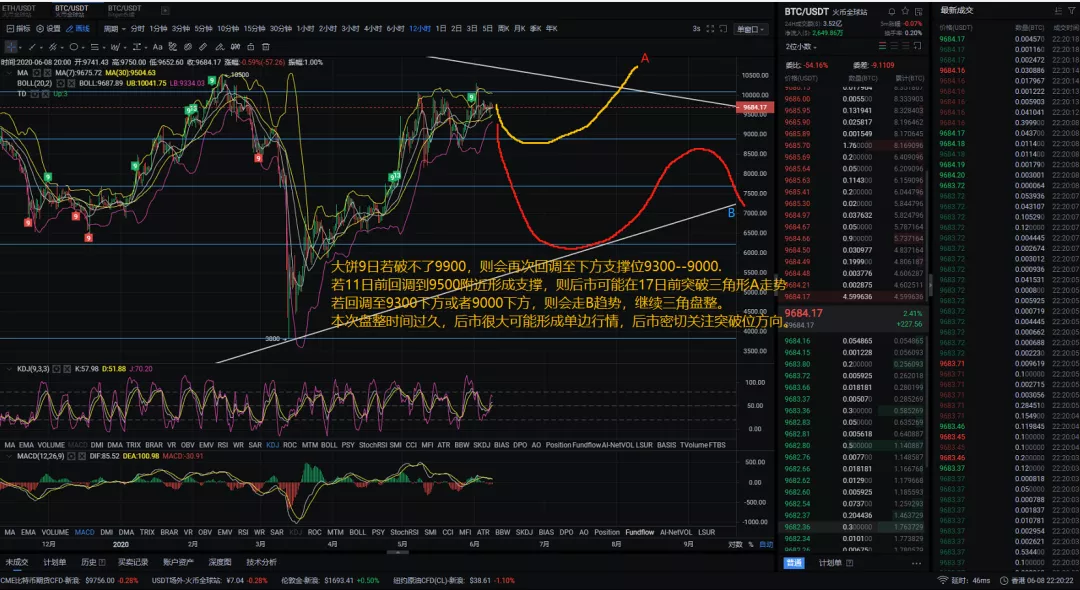Click the pencil freehand drawing tool
Viewport: 1080px width, 590px height.
220,47
